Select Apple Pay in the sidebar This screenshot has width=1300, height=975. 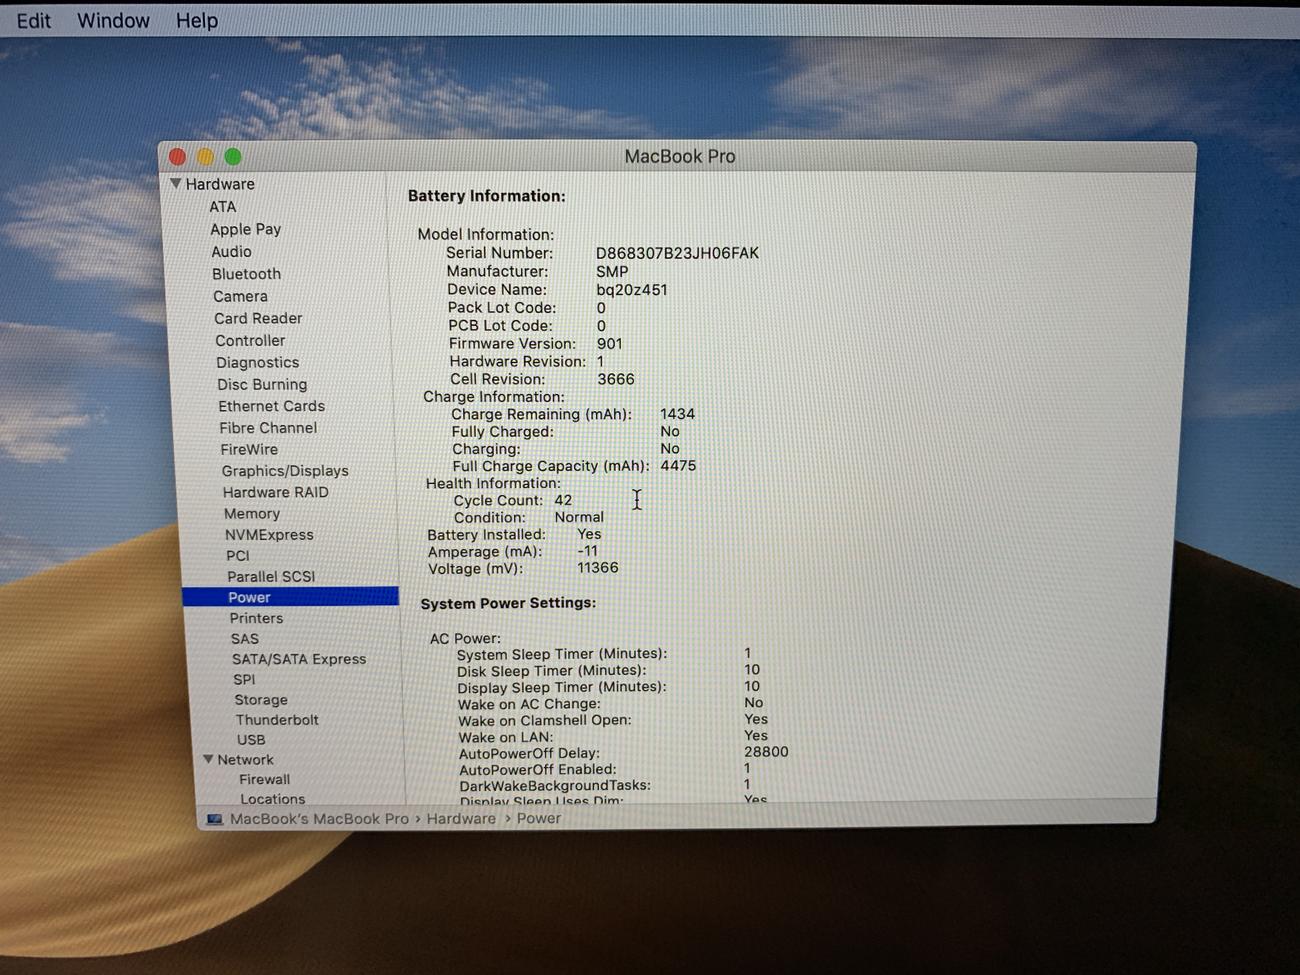(x=245, y=229)
